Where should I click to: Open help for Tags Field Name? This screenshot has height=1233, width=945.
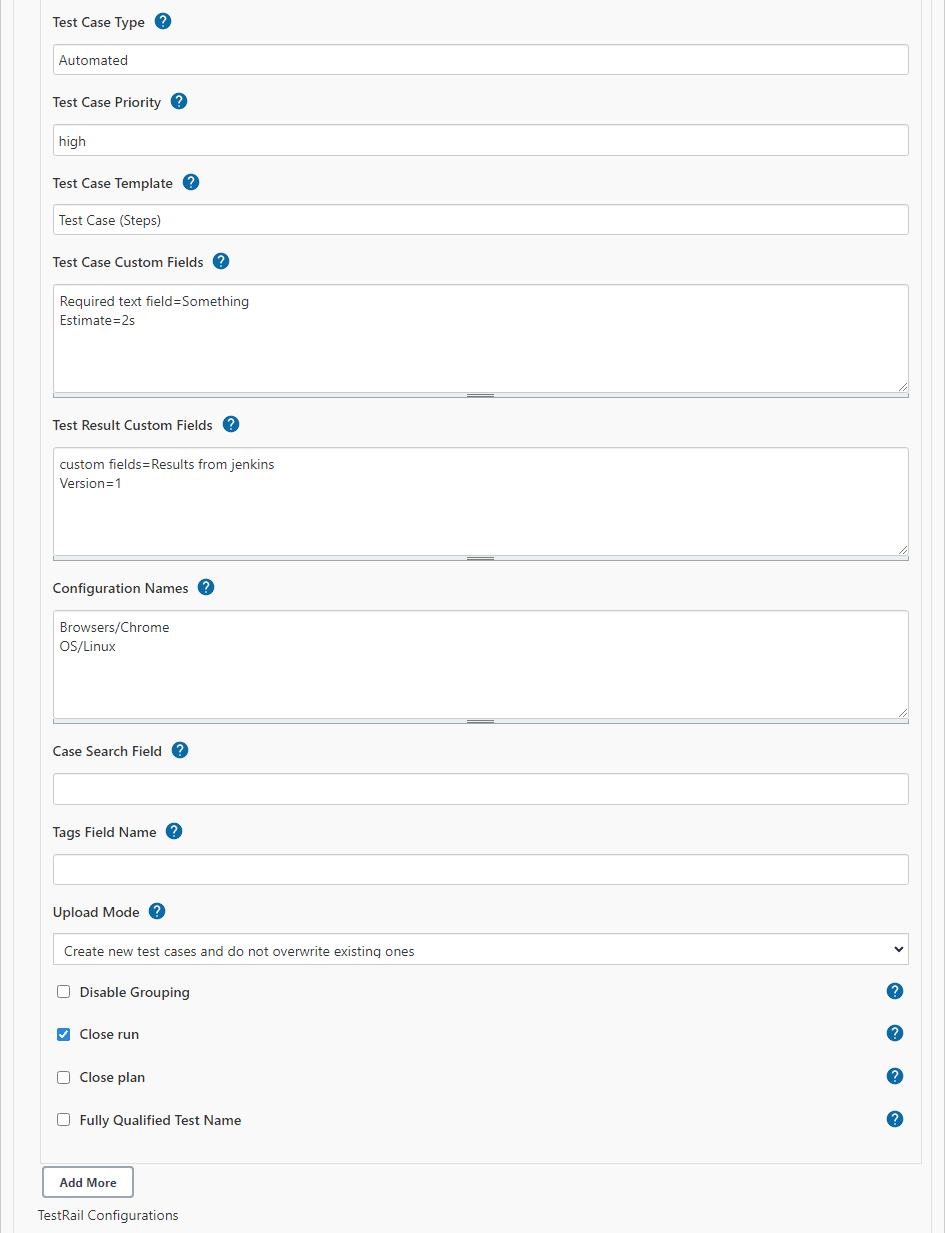coord(174,831)
